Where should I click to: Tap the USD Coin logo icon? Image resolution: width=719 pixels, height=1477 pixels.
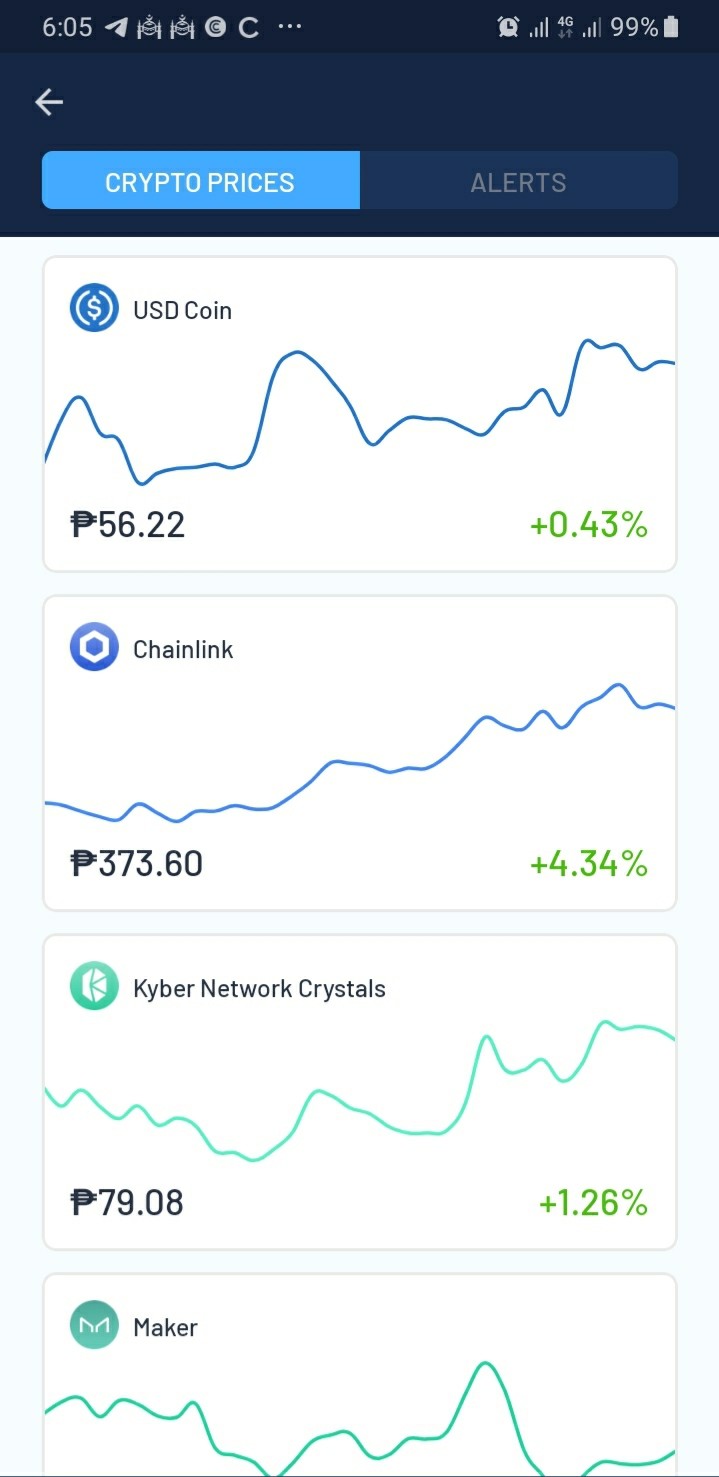(94, 308)
